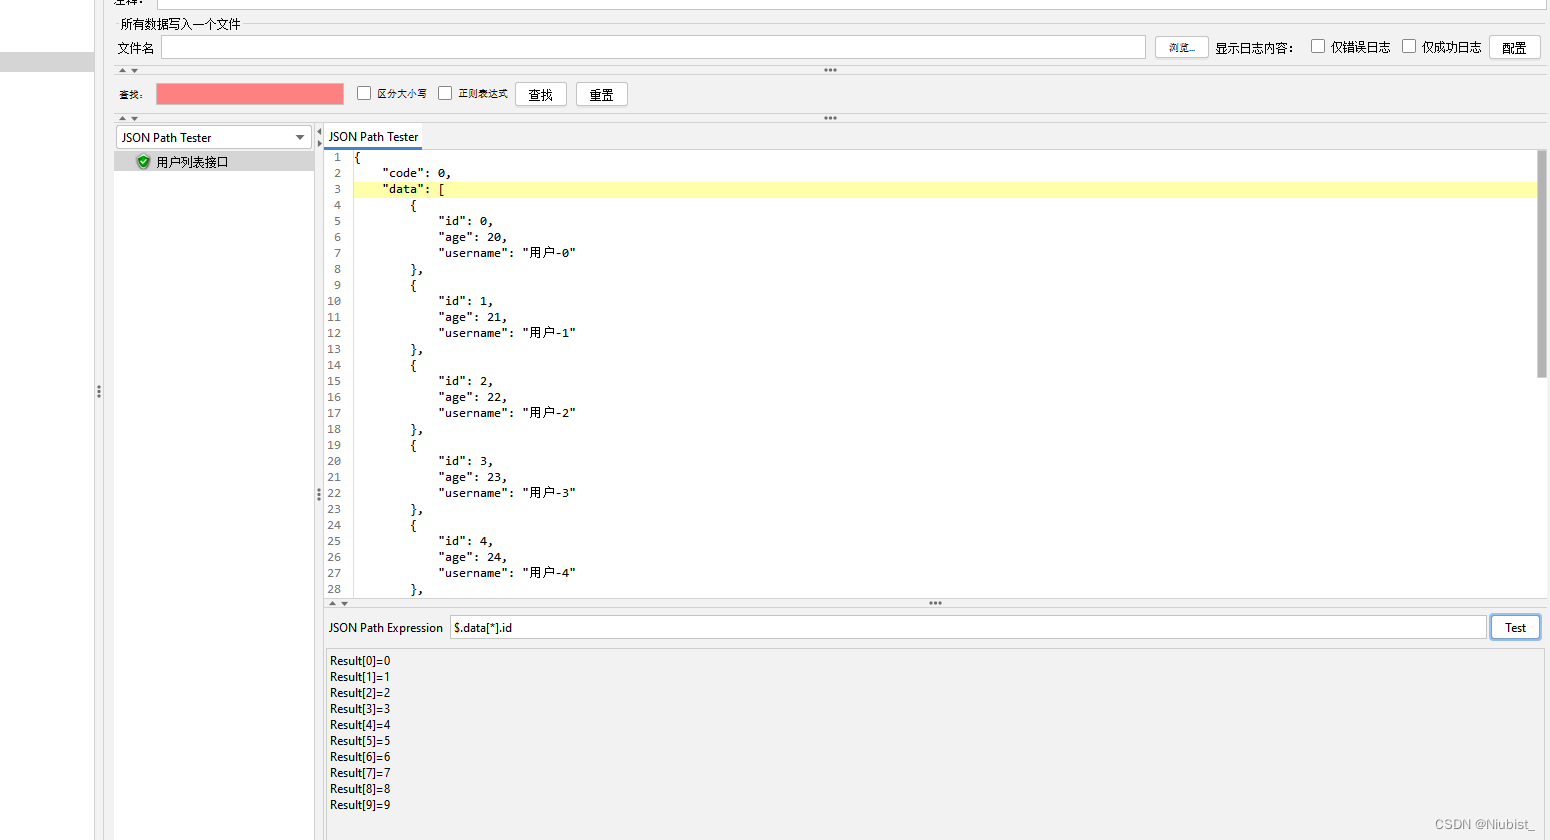Click the Result[5]=5 output line
Viewport: 1550px width, 840px height.
360,741
